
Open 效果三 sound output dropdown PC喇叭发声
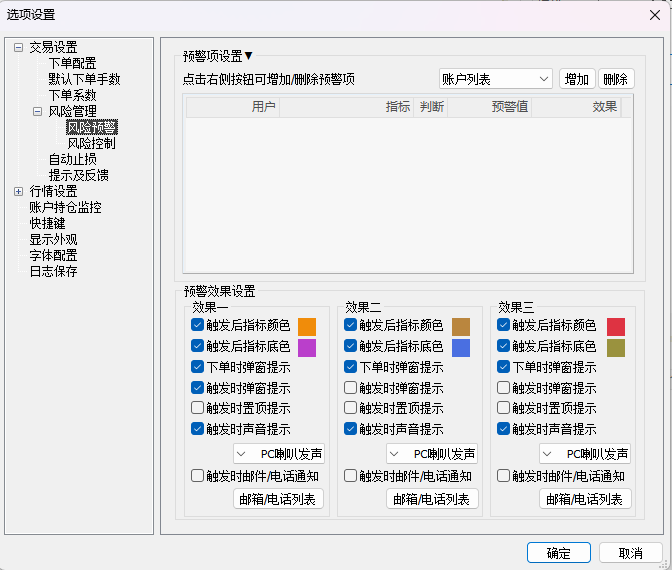point(585,453)
